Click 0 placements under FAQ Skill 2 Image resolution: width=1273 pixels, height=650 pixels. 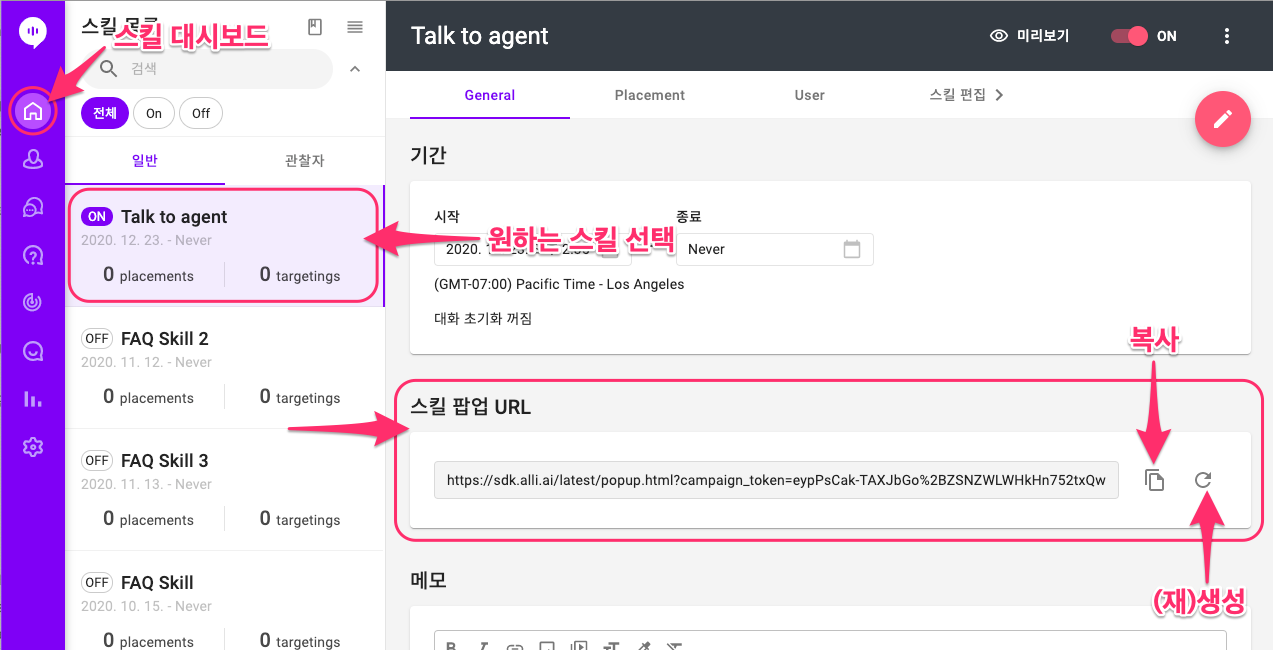pos(148,397)
